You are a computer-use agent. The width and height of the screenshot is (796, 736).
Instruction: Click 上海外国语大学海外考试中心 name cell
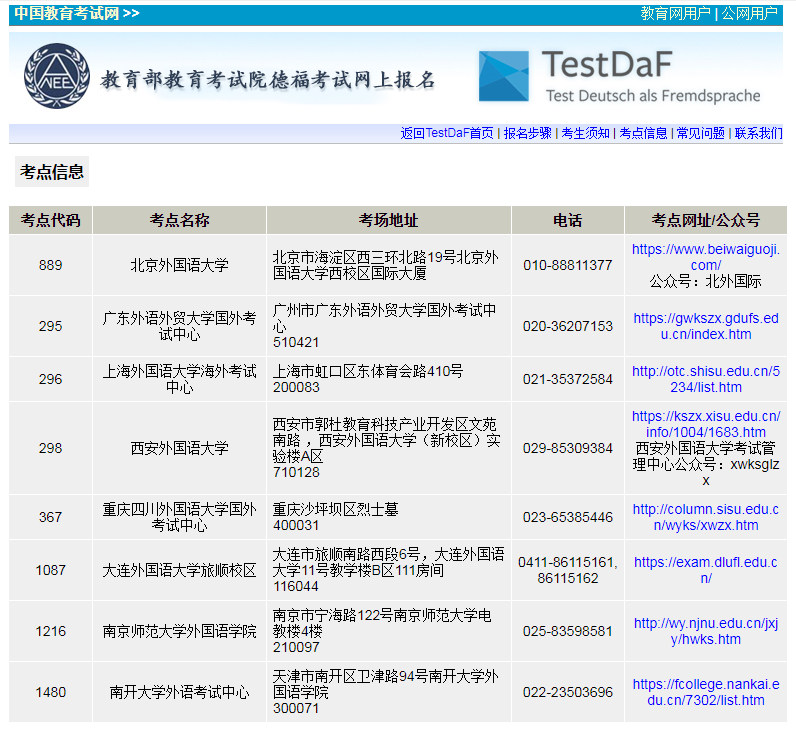[x=179, y=379]
